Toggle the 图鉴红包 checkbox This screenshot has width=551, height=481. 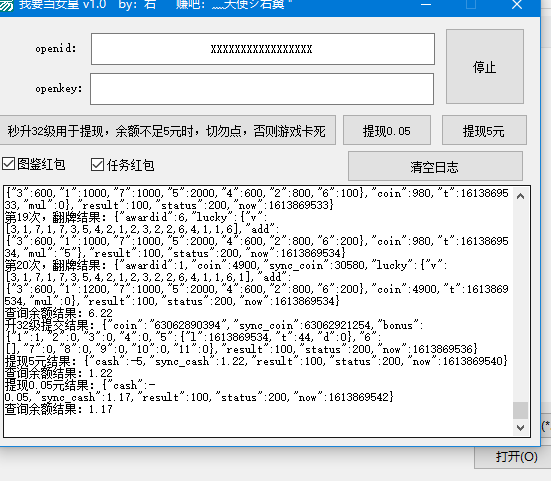click(8, 164)
